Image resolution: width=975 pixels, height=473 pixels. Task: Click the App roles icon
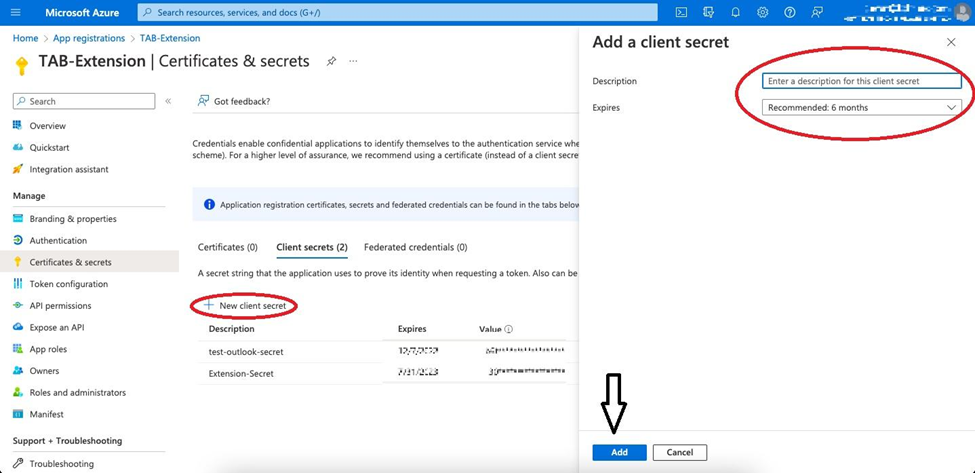[x=17, y=349]
